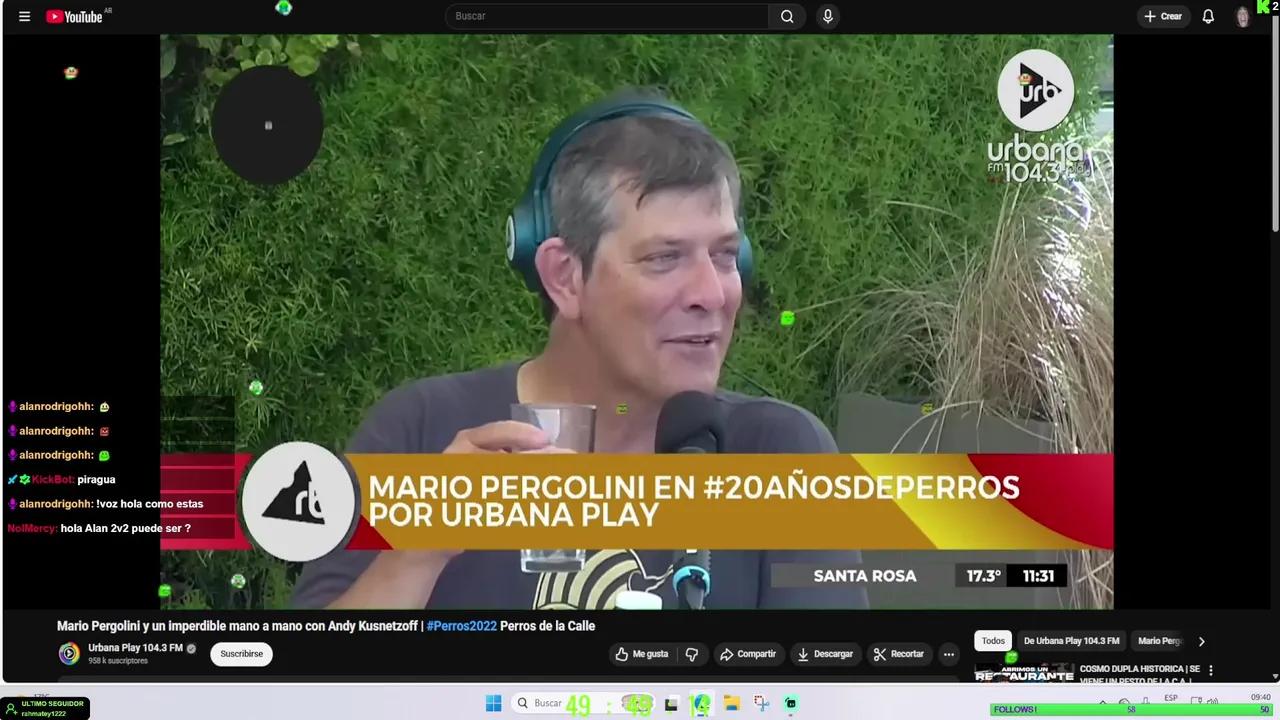The image size is (1280, 720).
Task: Click the '!voz hola como estas' chat message
Action: click(149, 504)
